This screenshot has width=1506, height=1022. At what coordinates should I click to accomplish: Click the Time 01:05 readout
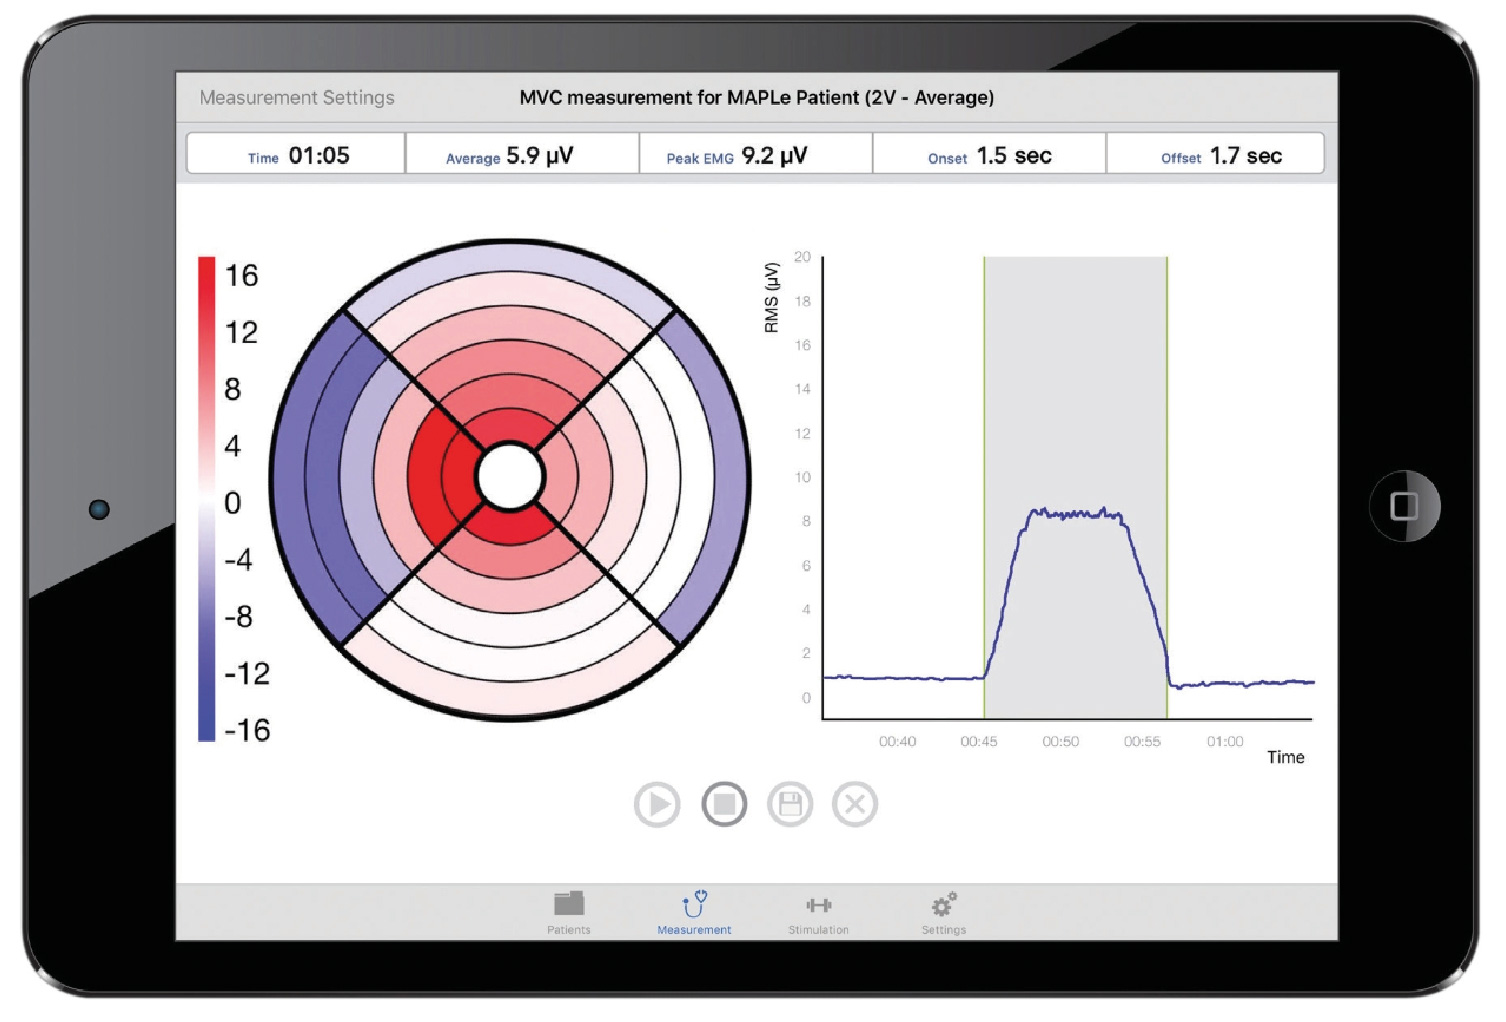click(297, 155)
